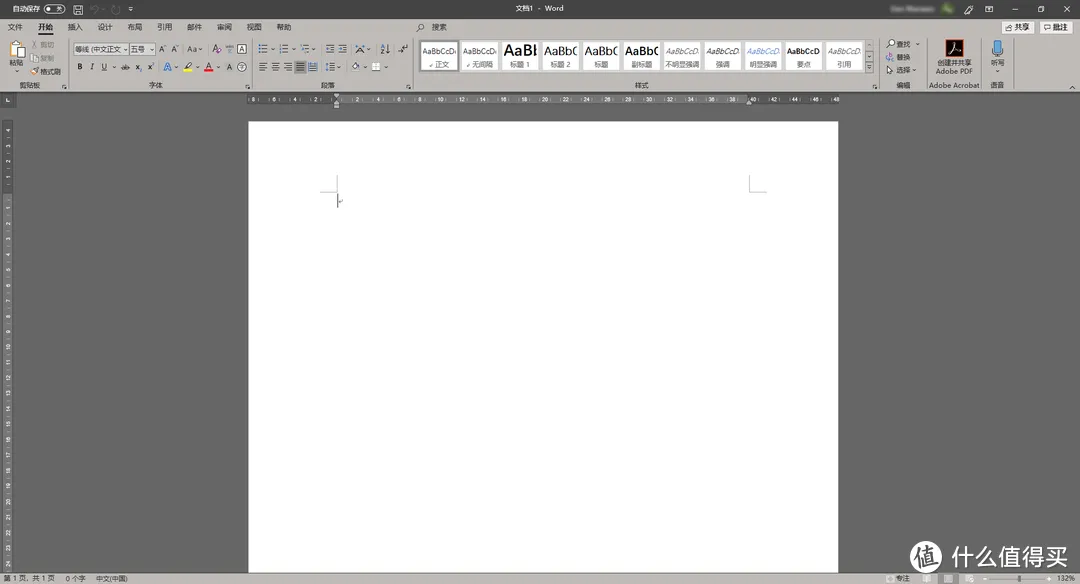1080x584 pixels.
Task: Switch to the 视图 tab
Action: click(x=254, y=27)
